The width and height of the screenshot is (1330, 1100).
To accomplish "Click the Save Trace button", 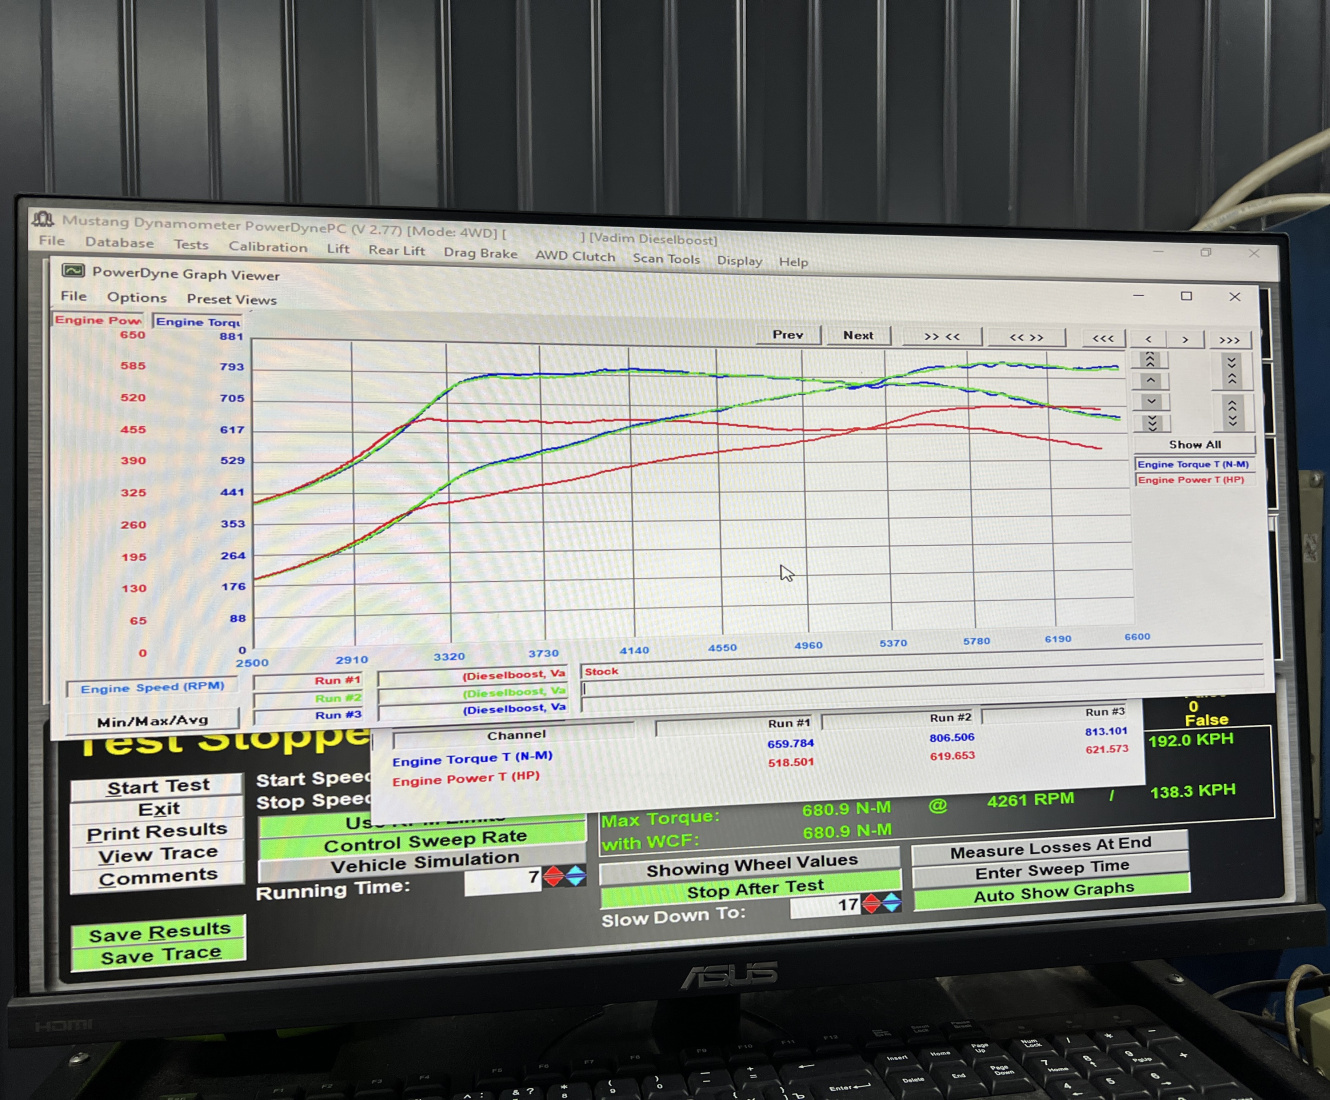I will click(160, 957).
